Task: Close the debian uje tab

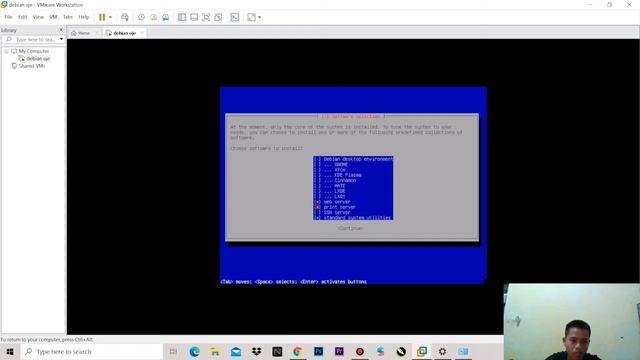Action: point(142,33)
